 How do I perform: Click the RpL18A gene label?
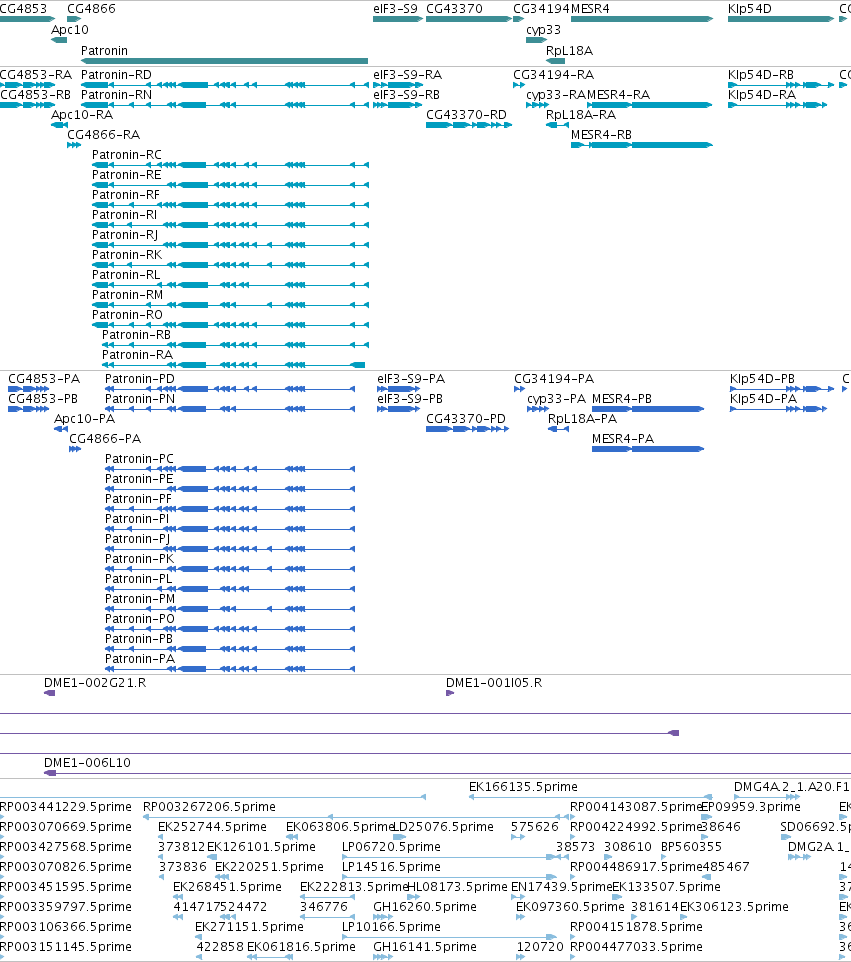pos(569,50)
